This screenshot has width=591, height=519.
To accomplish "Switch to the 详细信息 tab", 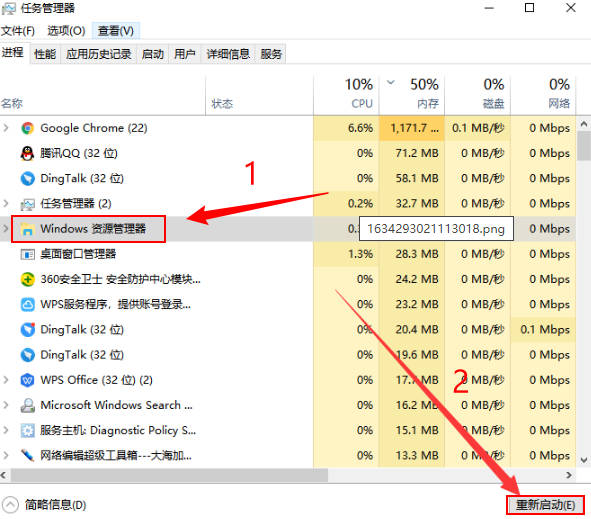I will coord(228,54).
